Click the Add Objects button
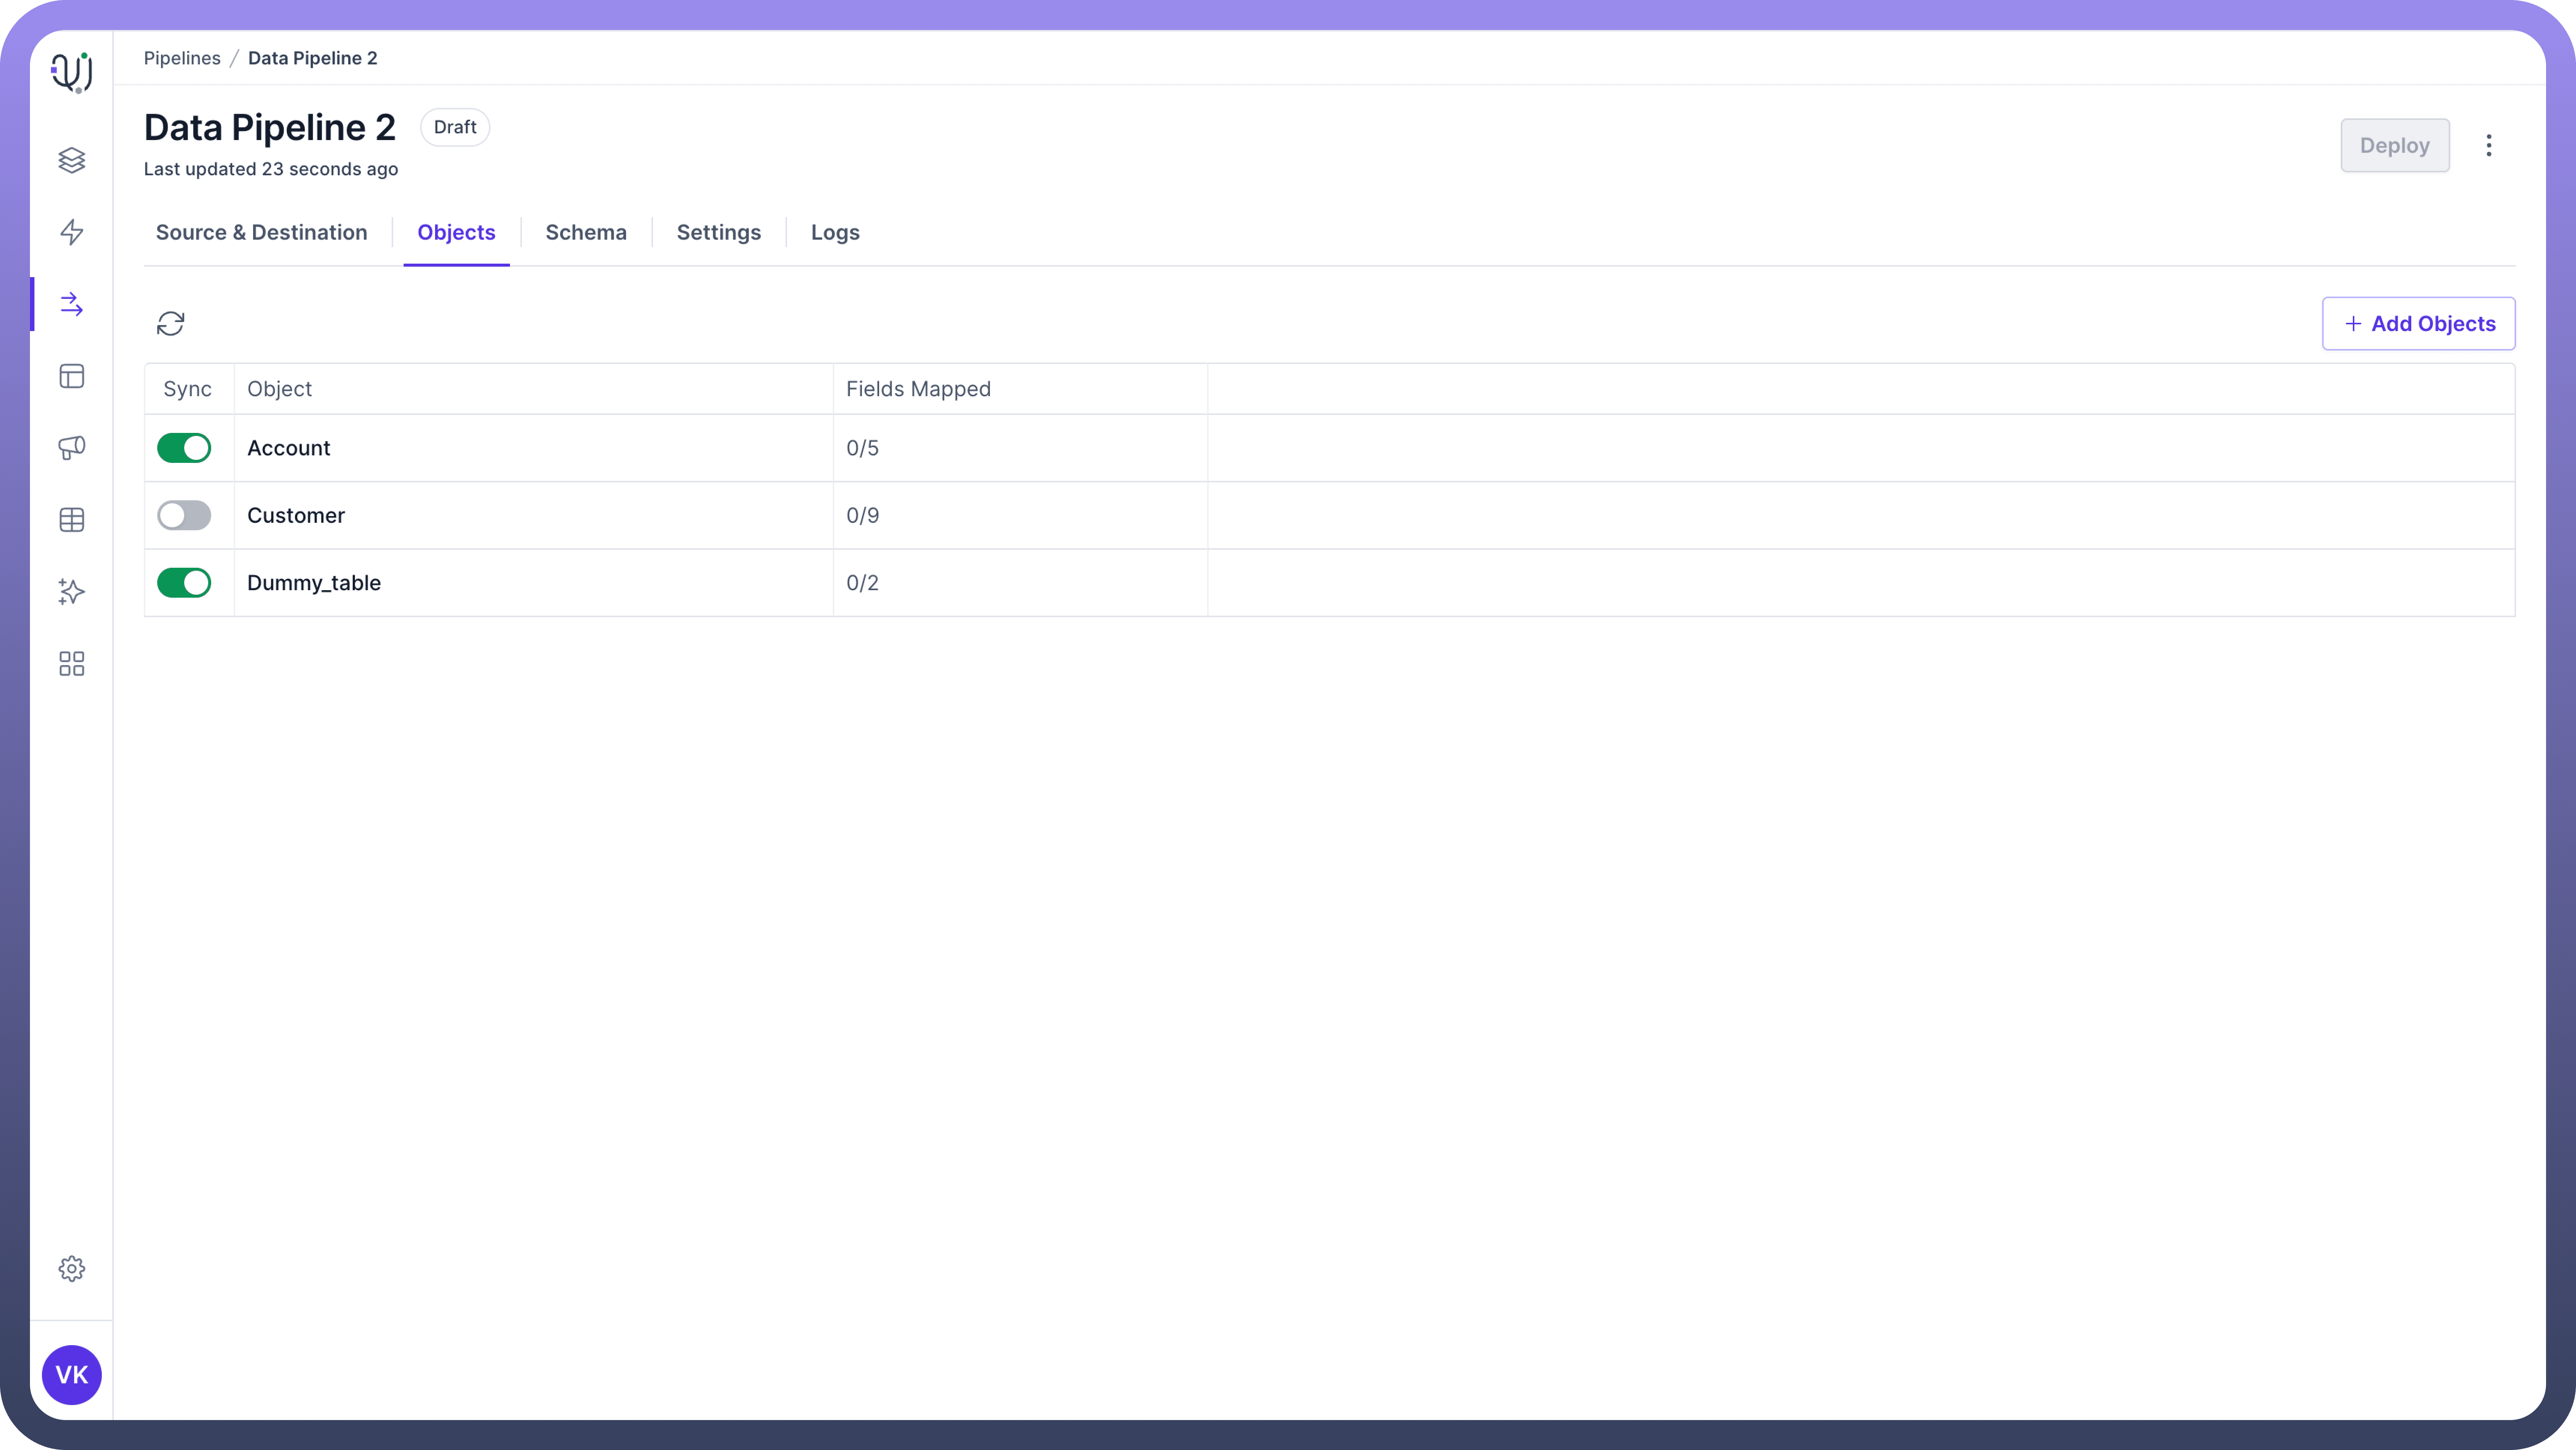2576x1450 pixels. pyautogui.click(x=2418, y=323)
